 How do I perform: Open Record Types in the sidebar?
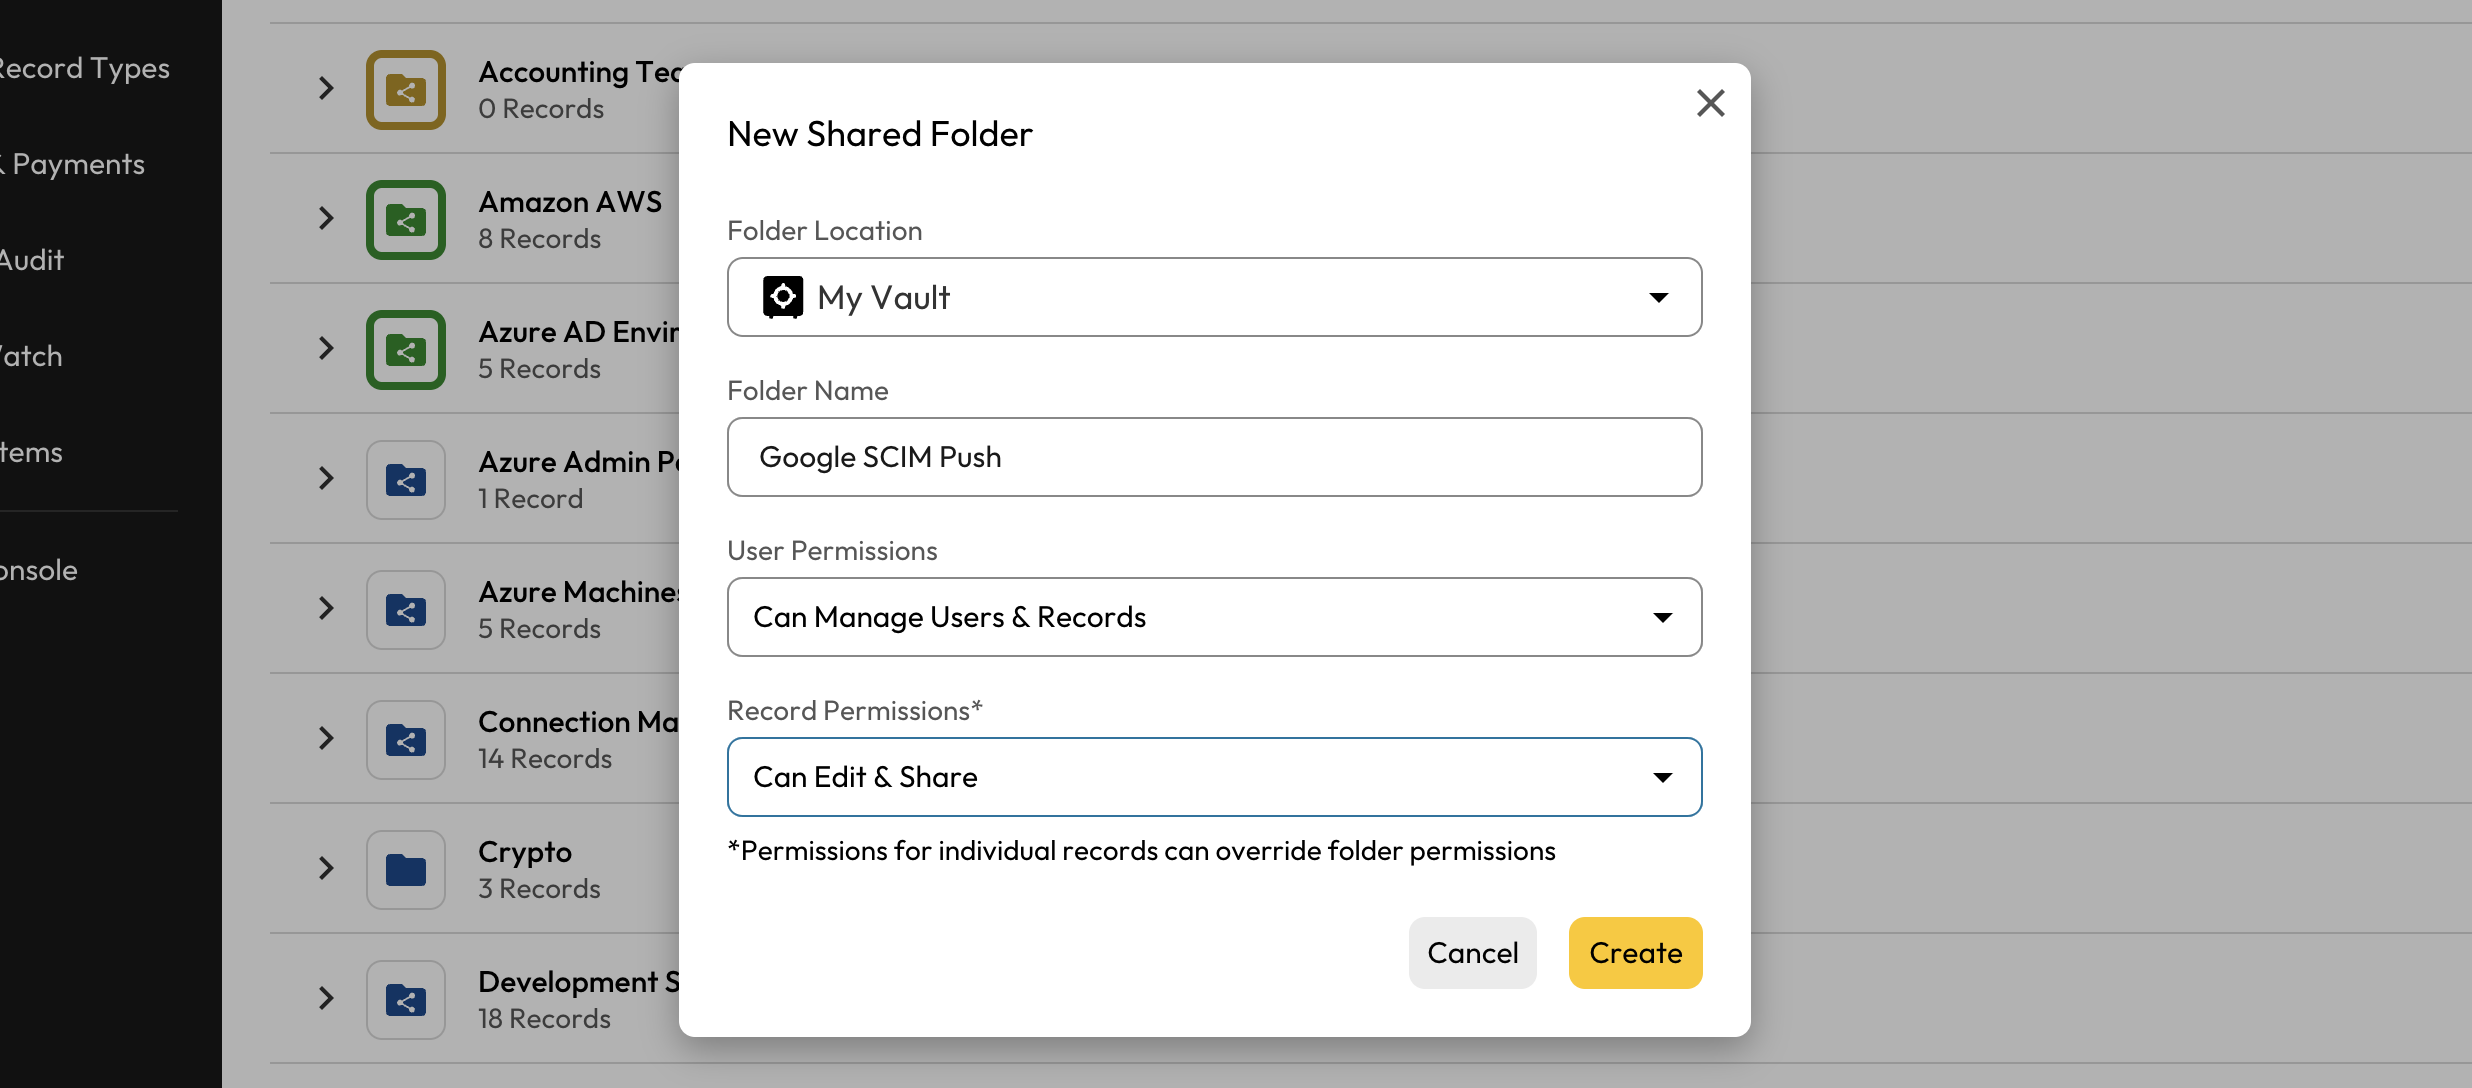[x=85, y=68]
